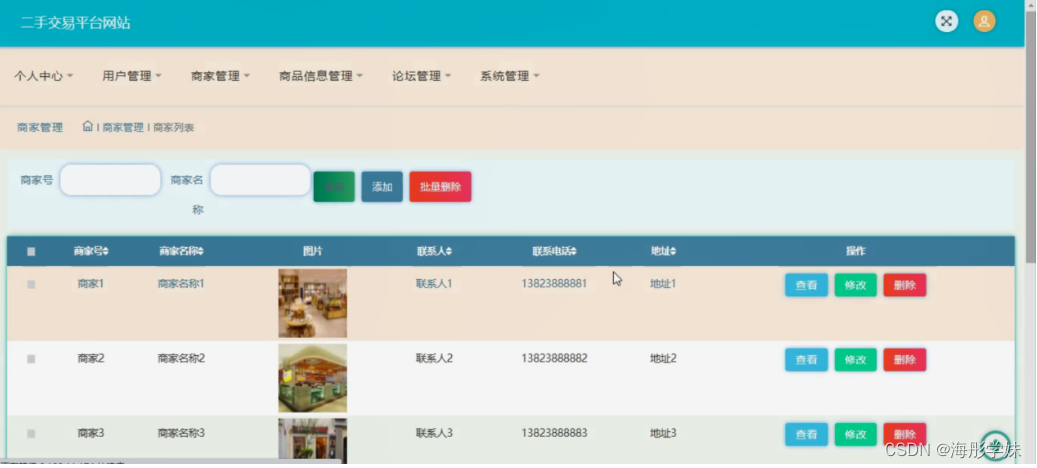Sort by 联系人 column arrows
Image resolution: width=1037 pixels, height=468 pixels.
(x=449, y=251)
